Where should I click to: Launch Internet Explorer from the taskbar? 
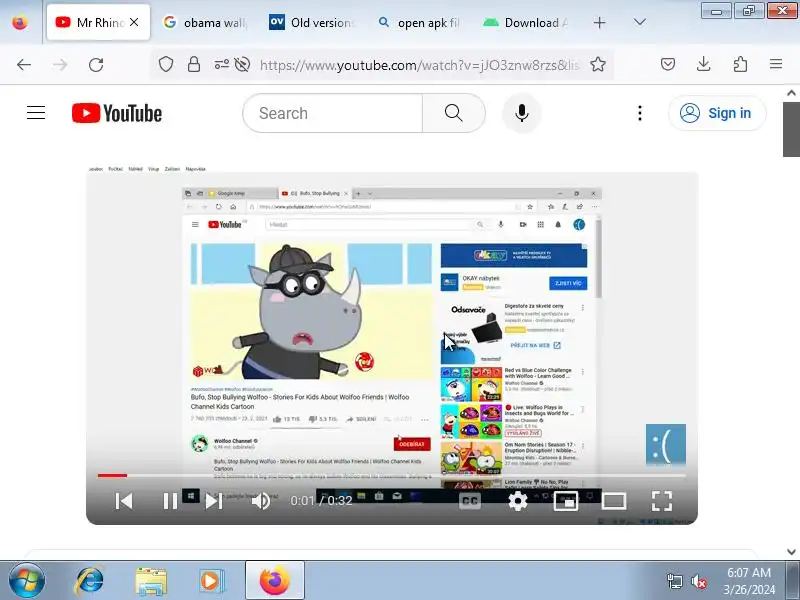click(x=90, y=581)
